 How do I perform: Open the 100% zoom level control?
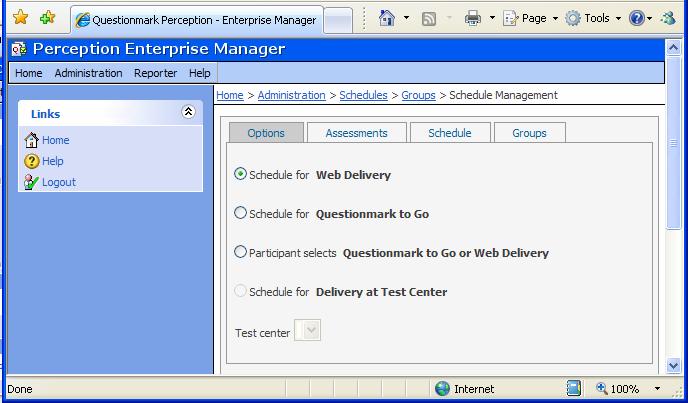[627, 389]
